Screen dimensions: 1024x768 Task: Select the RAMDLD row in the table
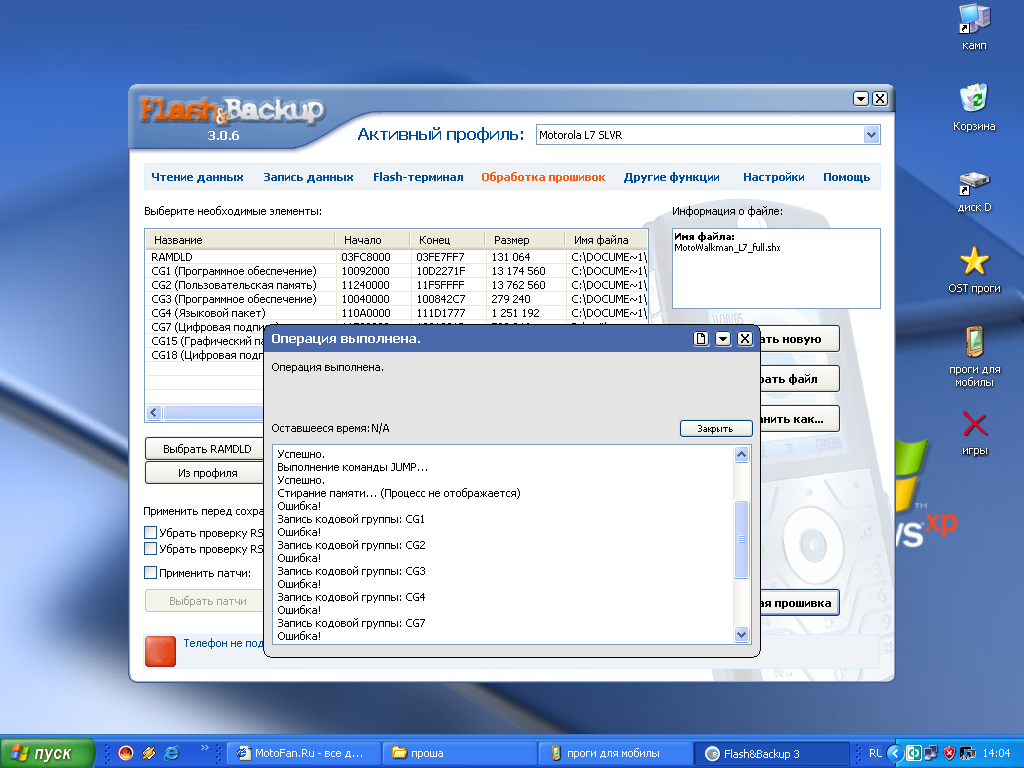396,257
